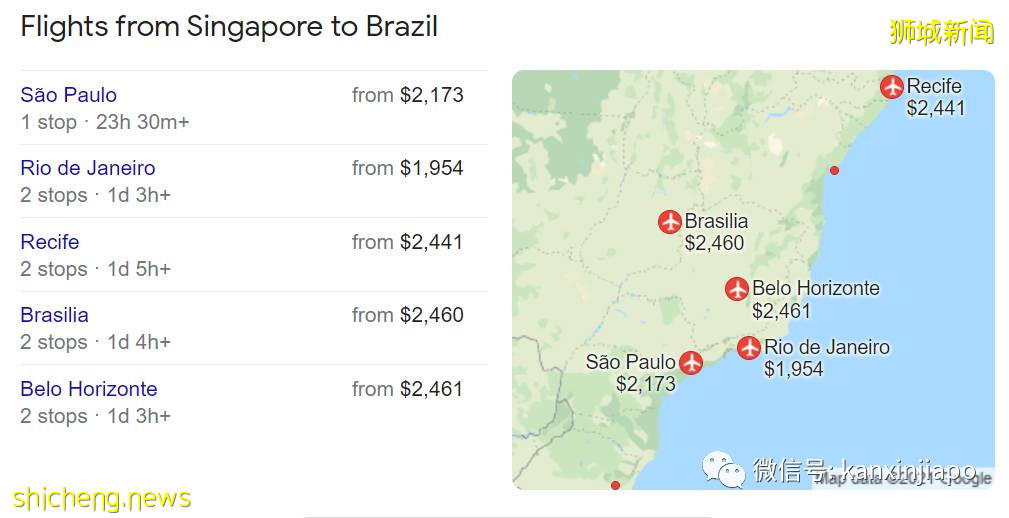Click the Recife $2,441 label on map
Viewport: 1009px width, 518px height.
coord(936,108)
